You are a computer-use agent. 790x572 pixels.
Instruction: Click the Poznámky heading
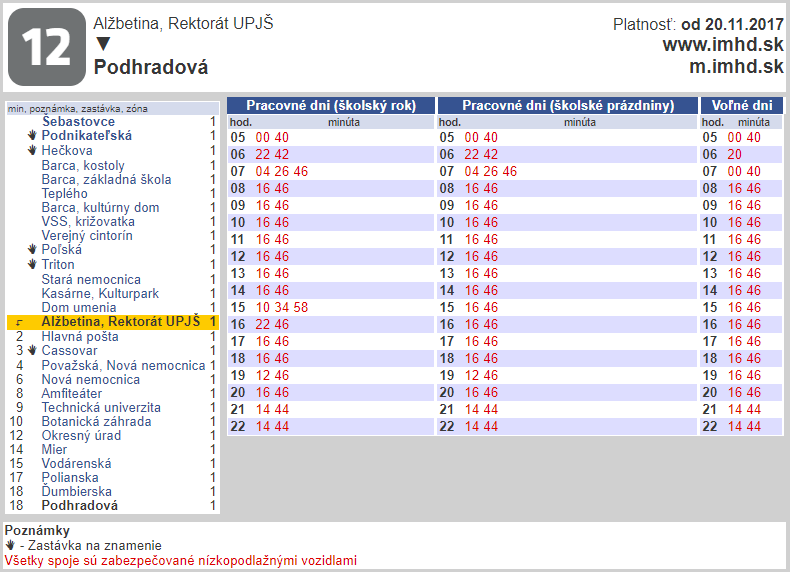[x=37, y=531]
